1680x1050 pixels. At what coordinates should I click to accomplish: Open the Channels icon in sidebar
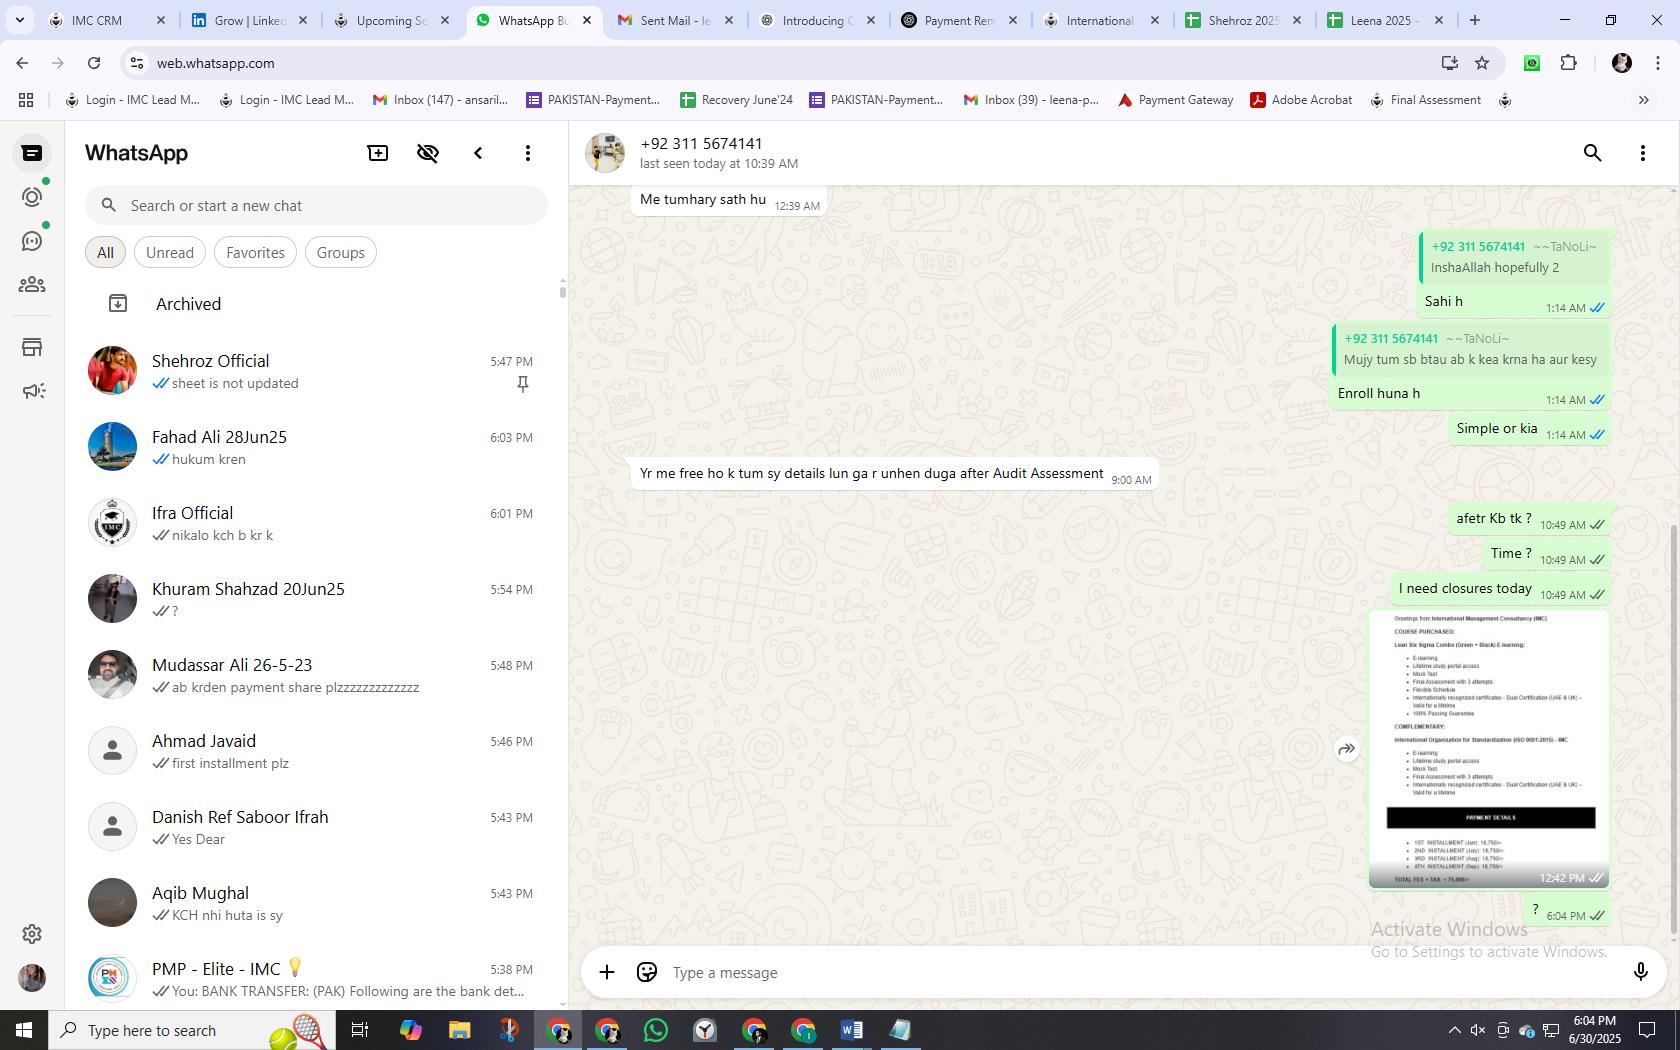click(32, 241)
